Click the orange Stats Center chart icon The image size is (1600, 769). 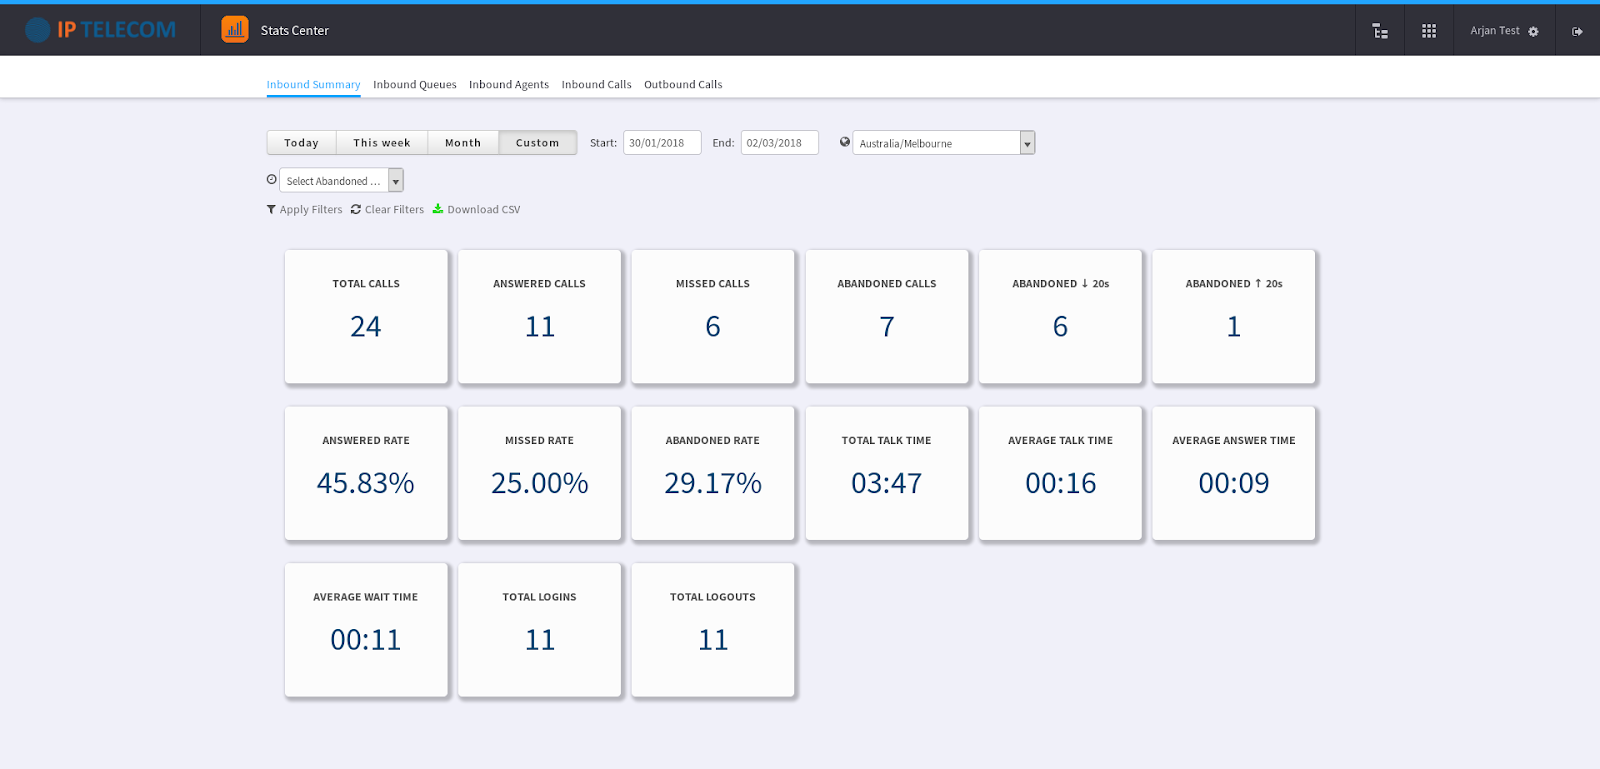tap(235, 30)
